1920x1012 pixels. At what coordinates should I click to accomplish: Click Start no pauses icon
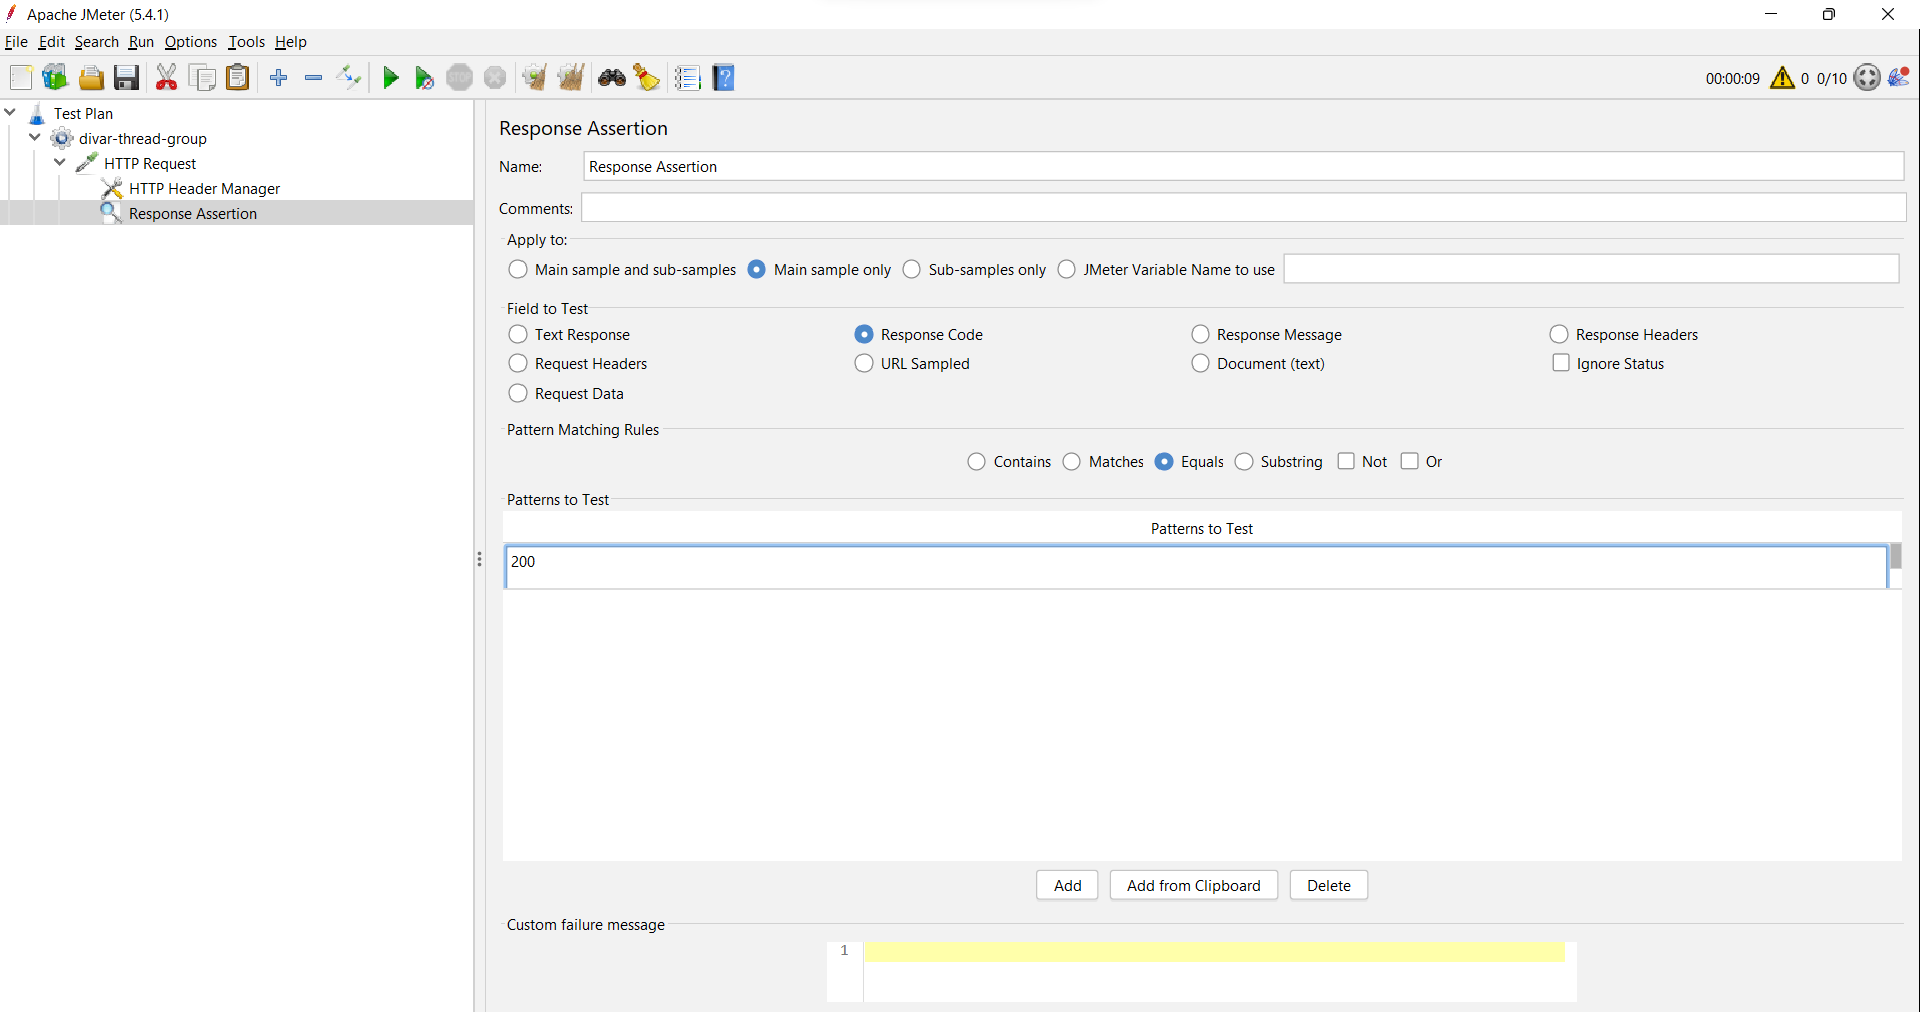424,78
